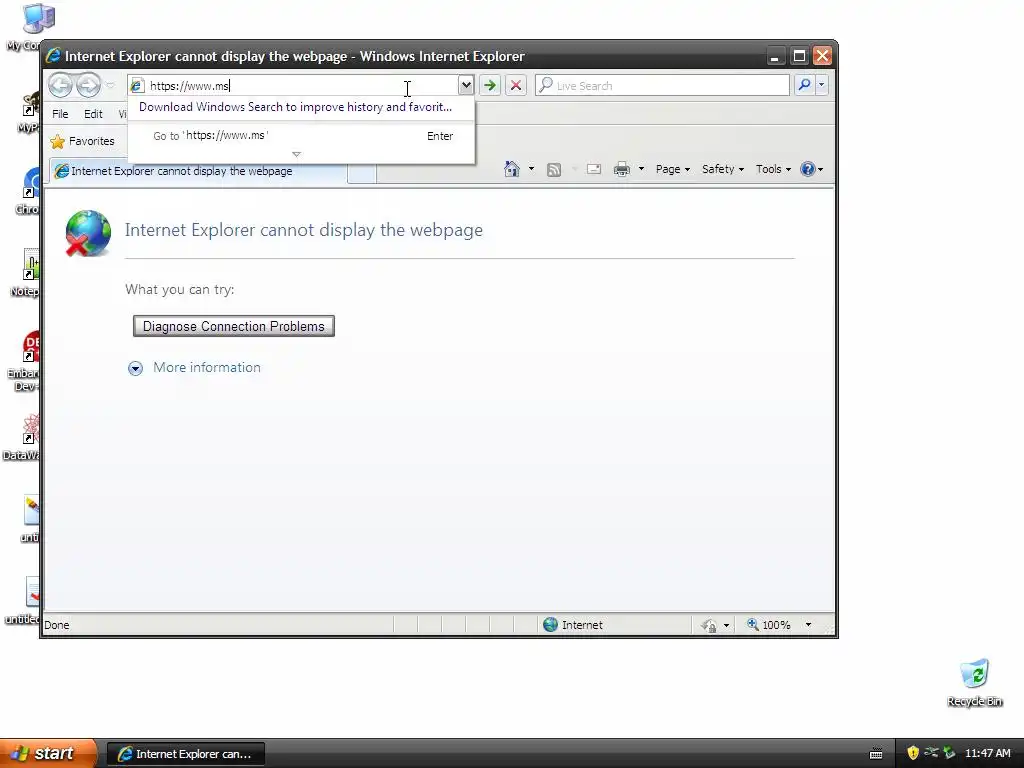
Task: Choose Go to 'https://www.ms' suggestion
Action: (301, 136)
